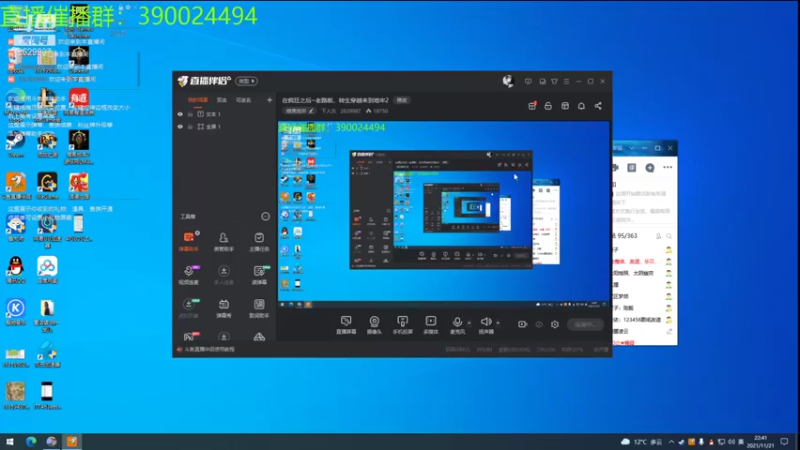Viewport: 800px width, 450px height.
Task: Open the bell notifications icon
Action: (581, 106)
